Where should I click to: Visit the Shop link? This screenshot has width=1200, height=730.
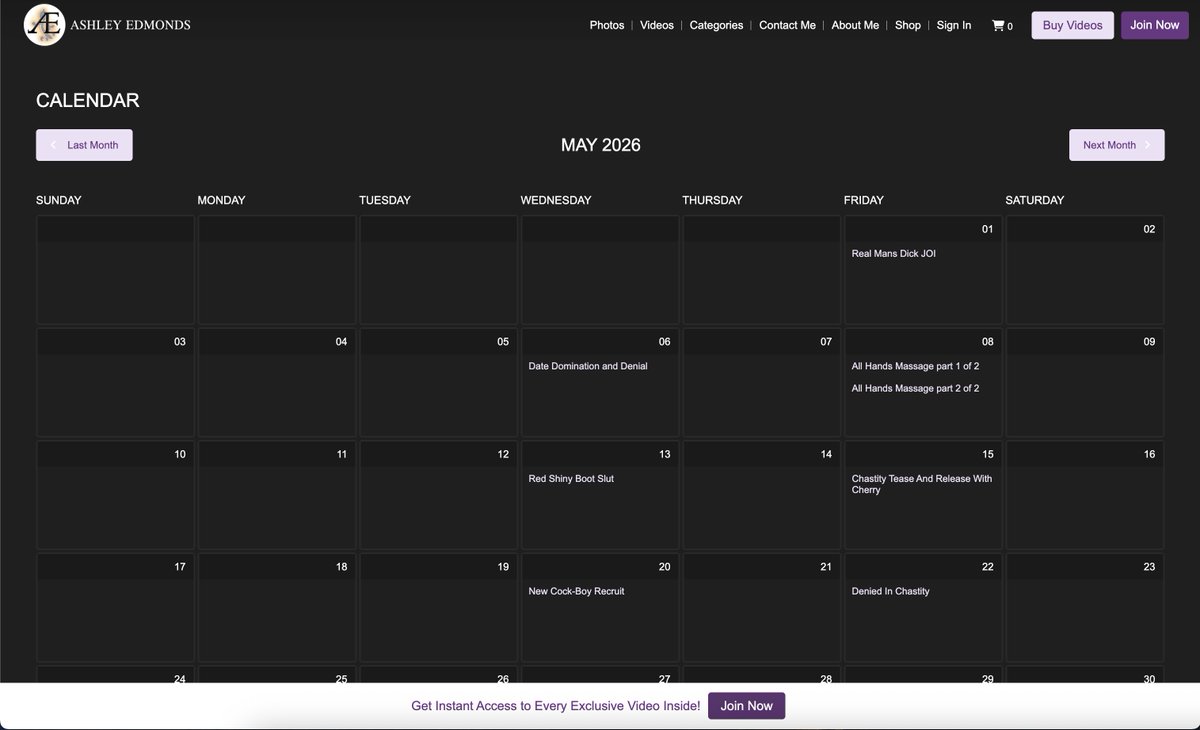[908, 25]
